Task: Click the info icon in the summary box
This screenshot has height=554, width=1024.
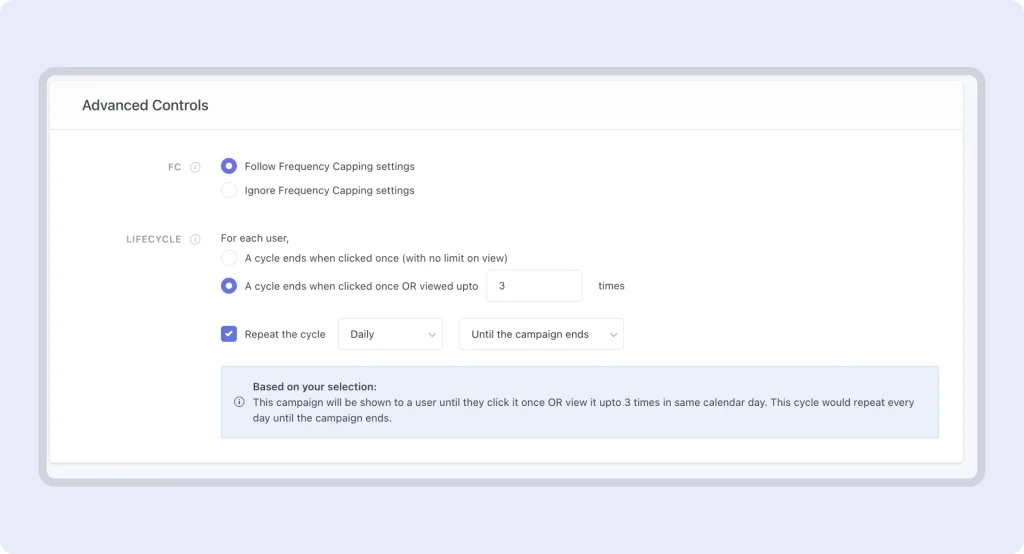Action: pyautogui.click(x=239, y=402)
